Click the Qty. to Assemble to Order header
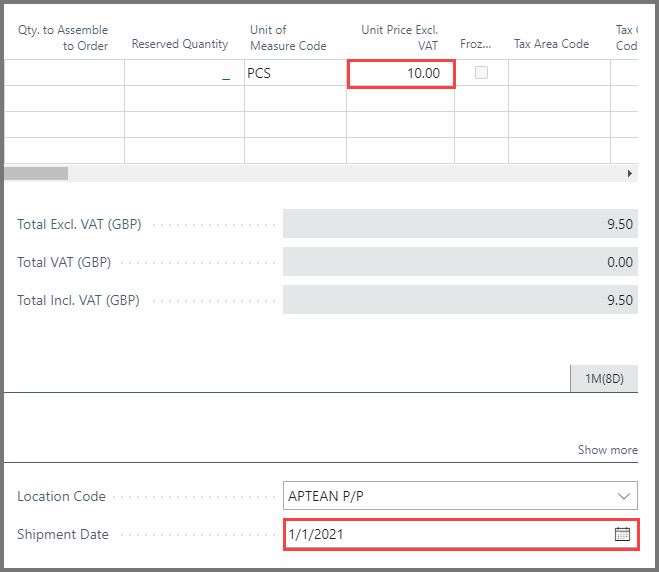The image size is (659, 572). (x=63, y=38)
